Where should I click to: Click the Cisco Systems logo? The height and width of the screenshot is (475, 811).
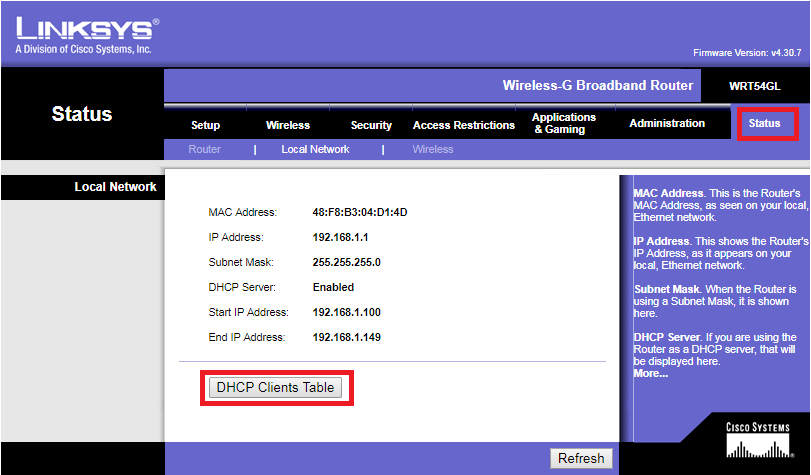758,440
